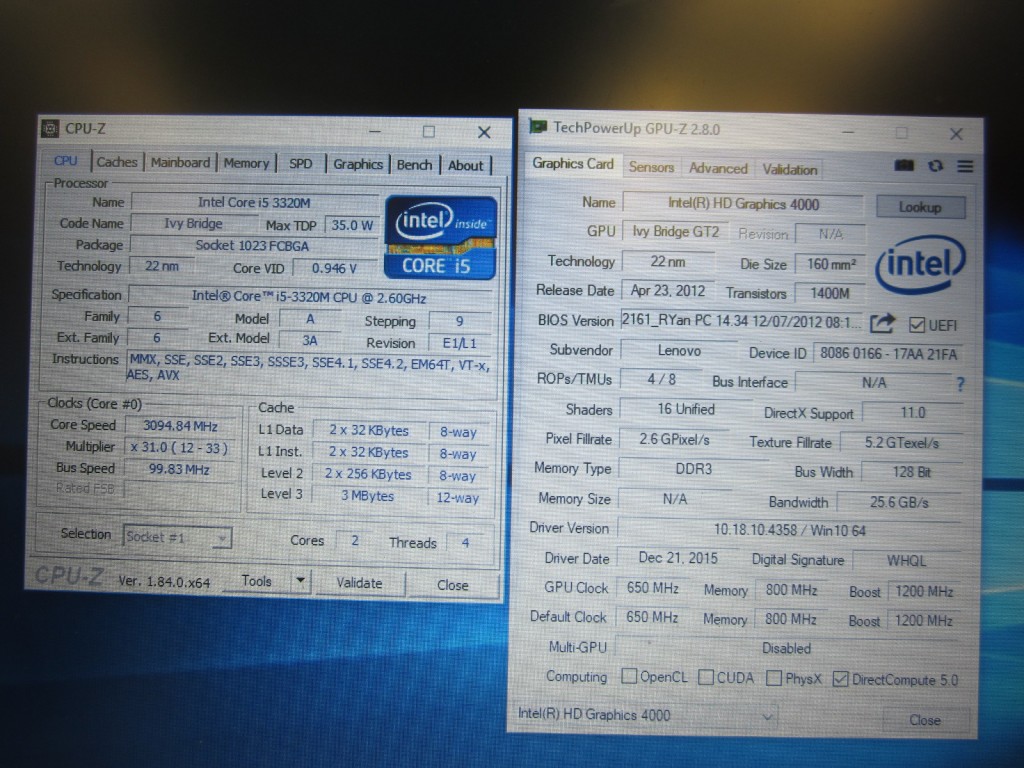
Task: Switch to the Sensors tab in GPU-Z
Action: click(x=651, y=167)
